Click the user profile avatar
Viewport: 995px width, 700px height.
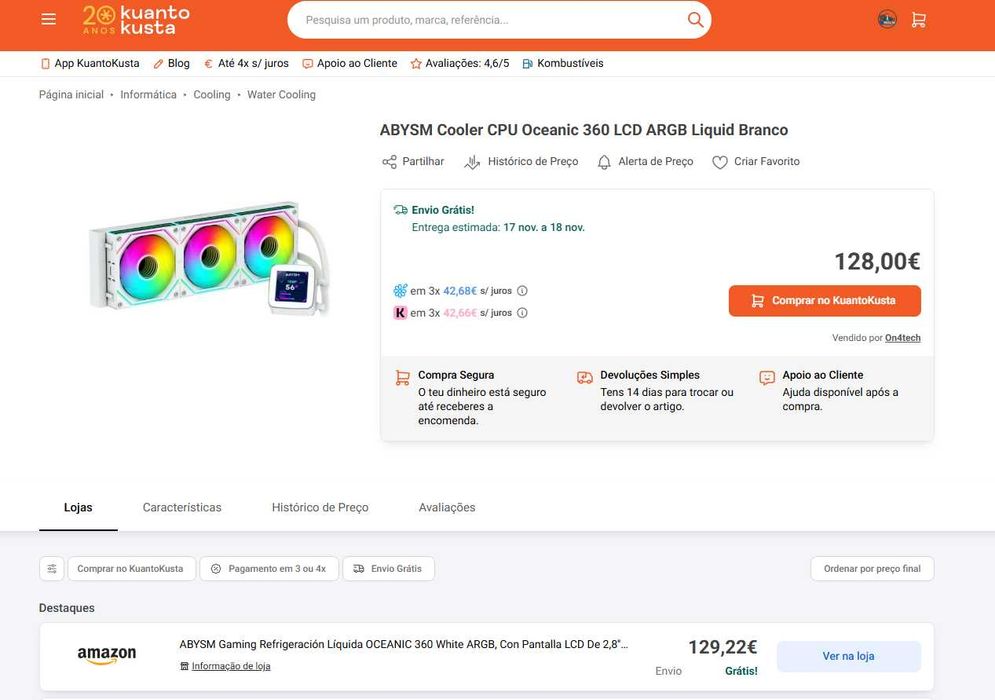[887, 19]
